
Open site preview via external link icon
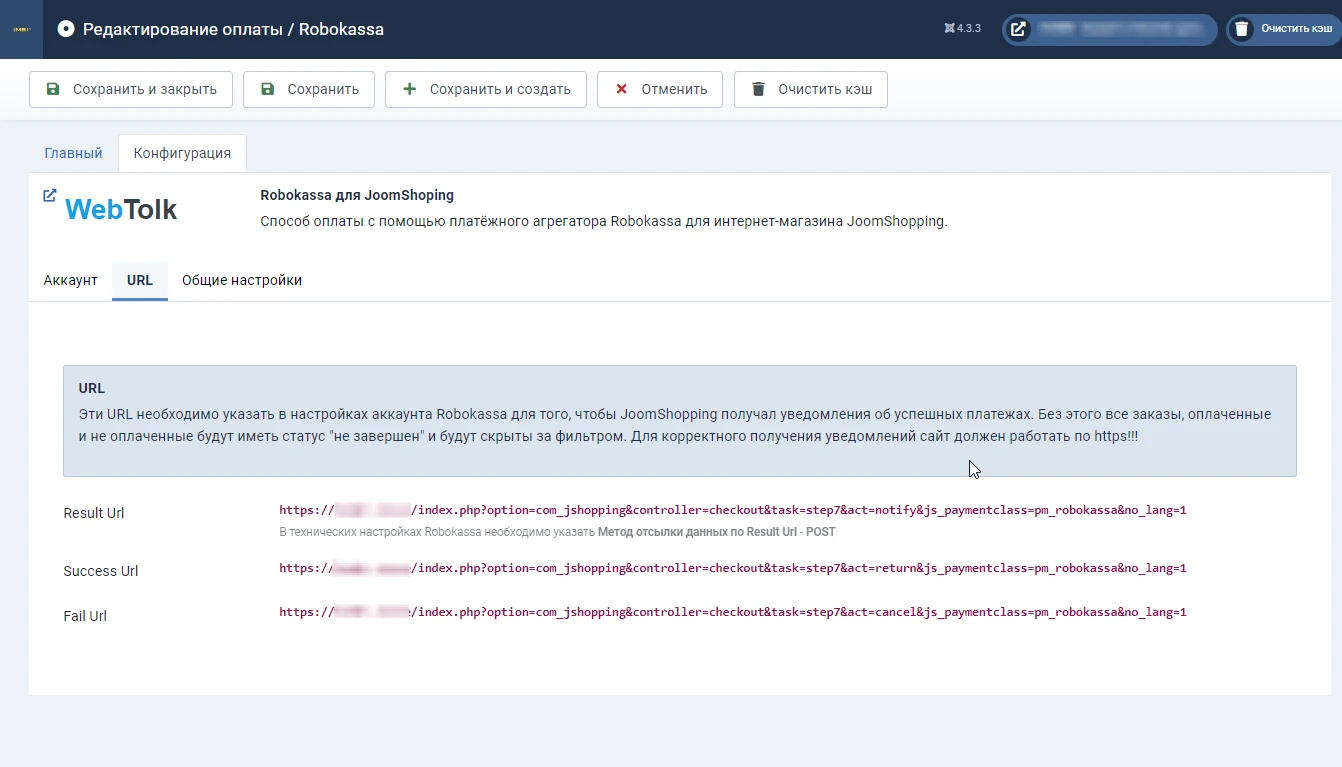(1018, 29)
